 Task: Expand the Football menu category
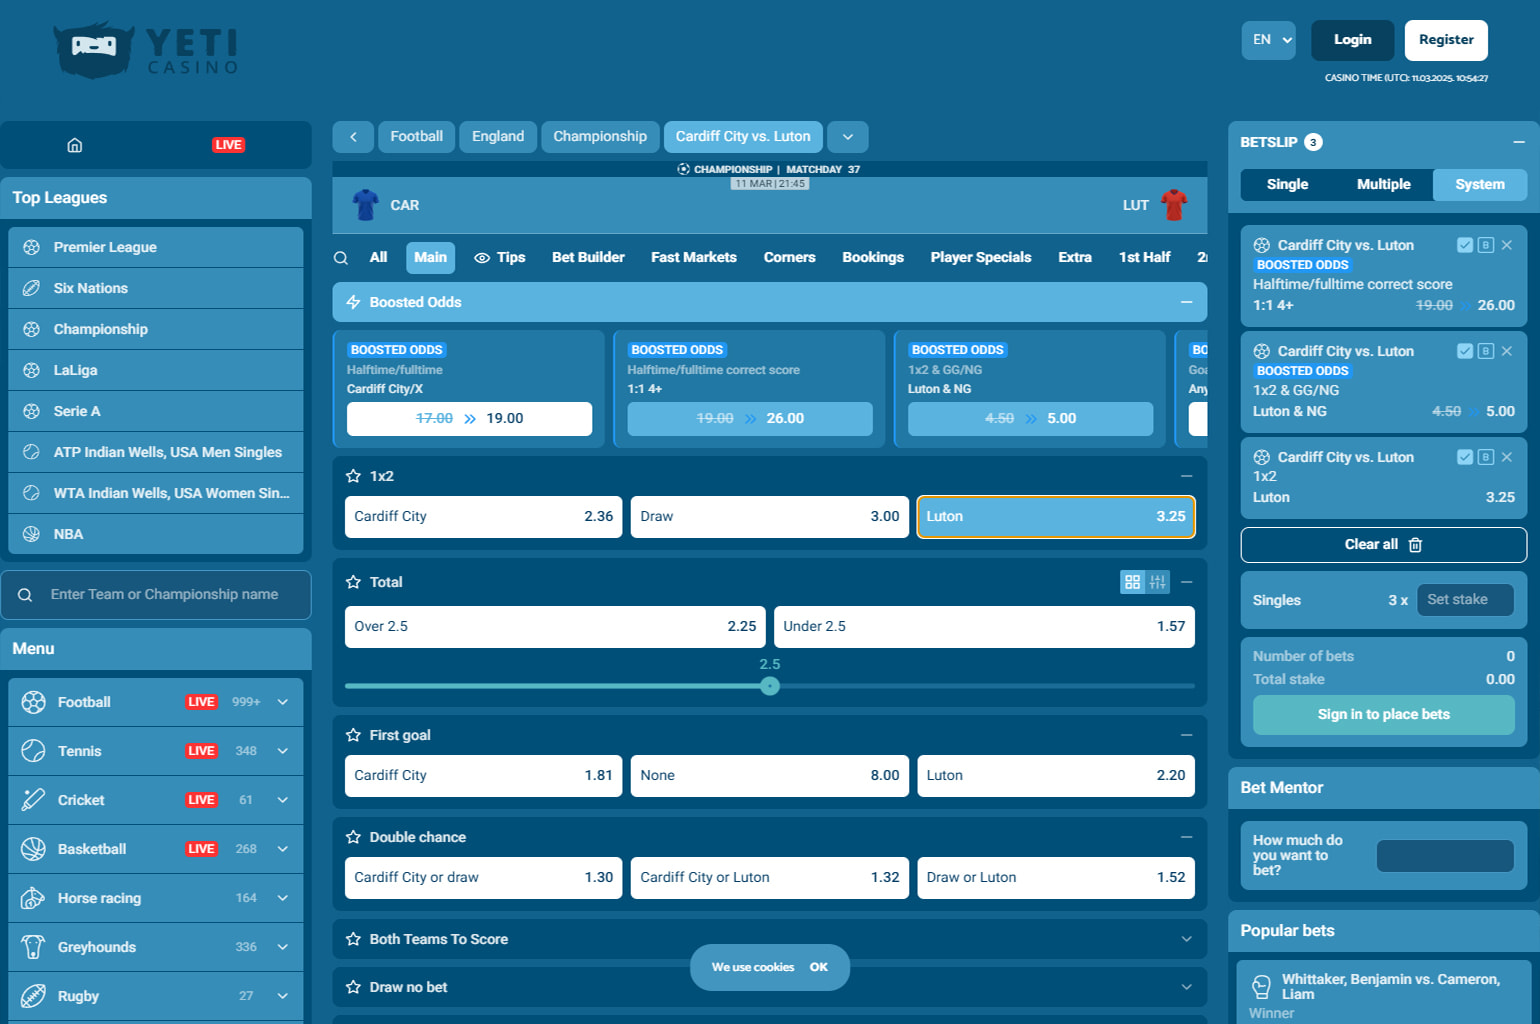283,702
